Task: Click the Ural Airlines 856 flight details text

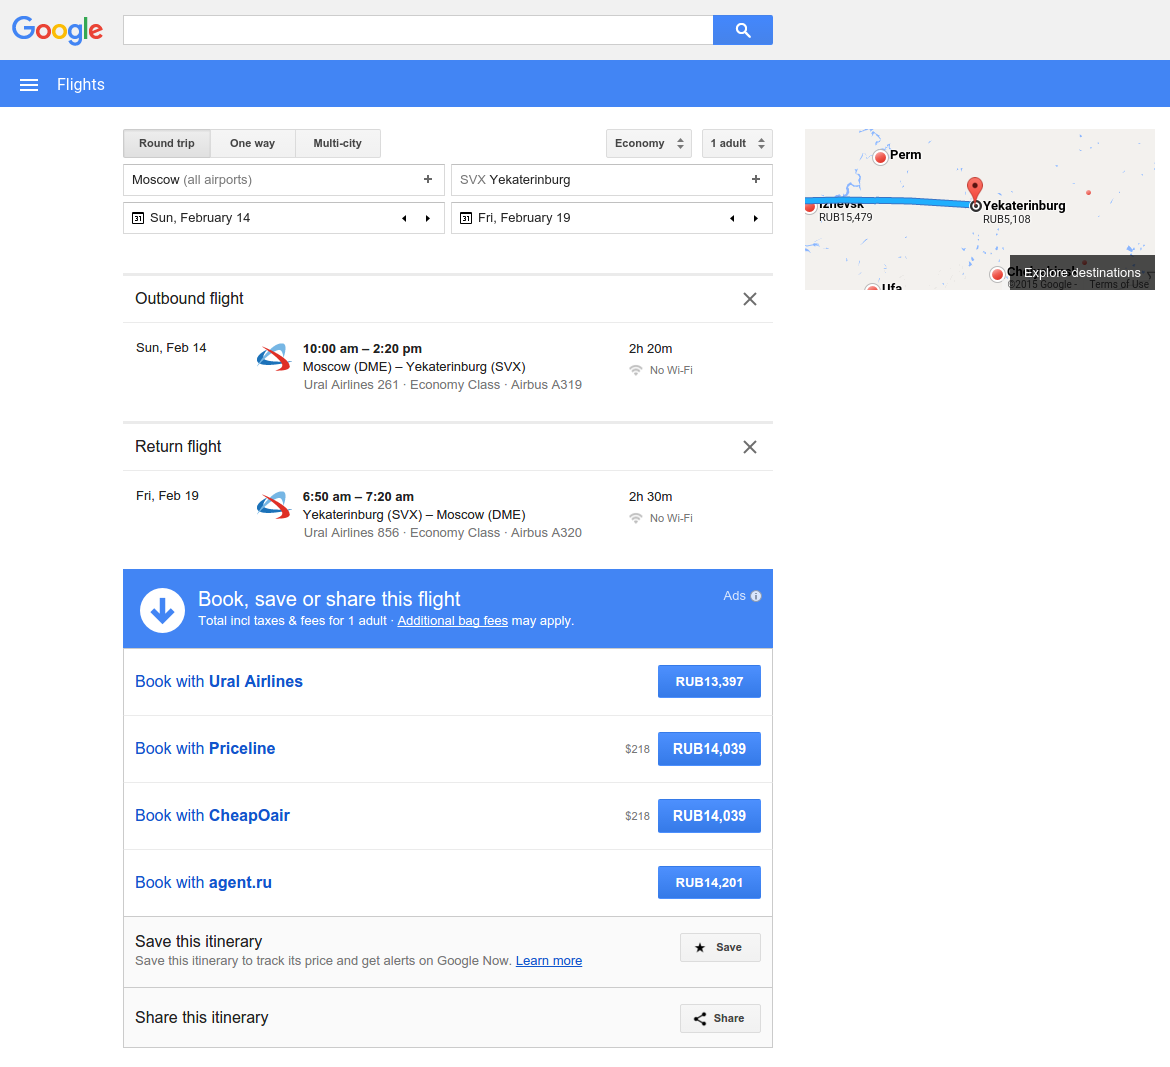Action: tap(442, 533)
